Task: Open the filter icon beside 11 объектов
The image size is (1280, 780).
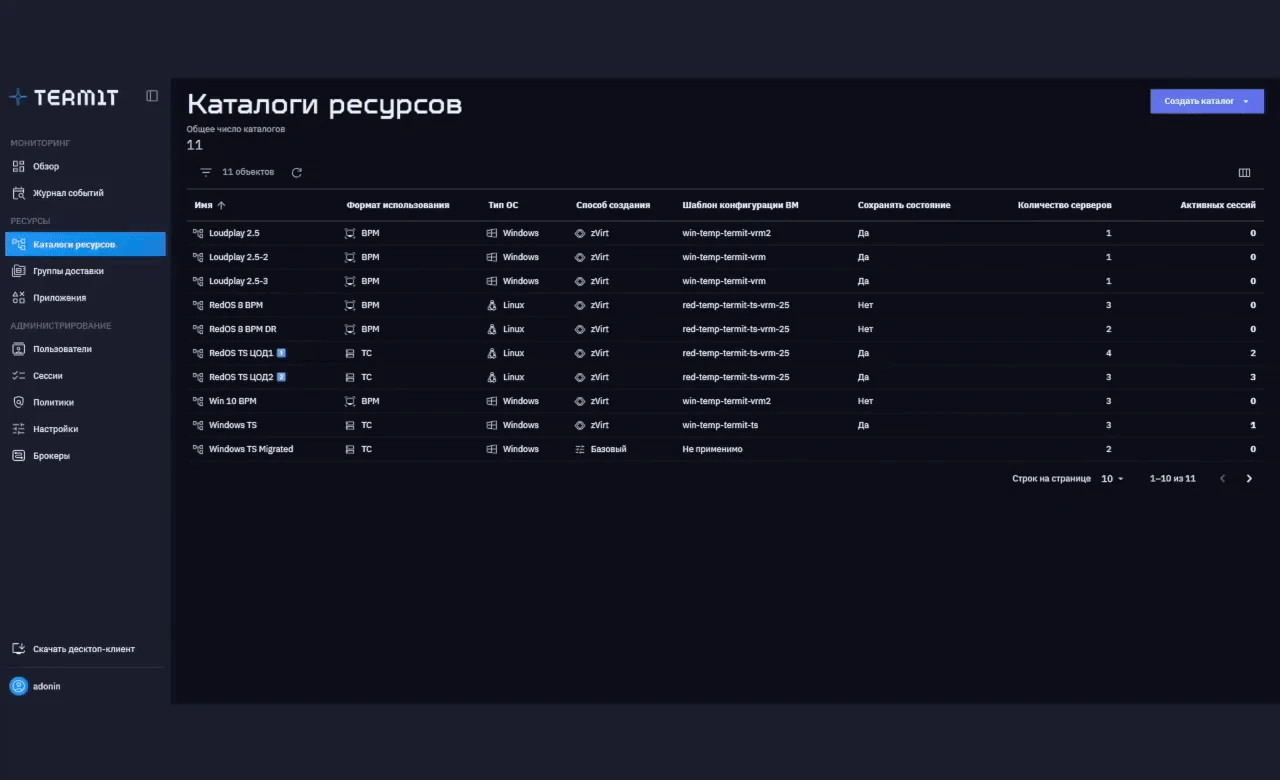Action: coord(206,172)
